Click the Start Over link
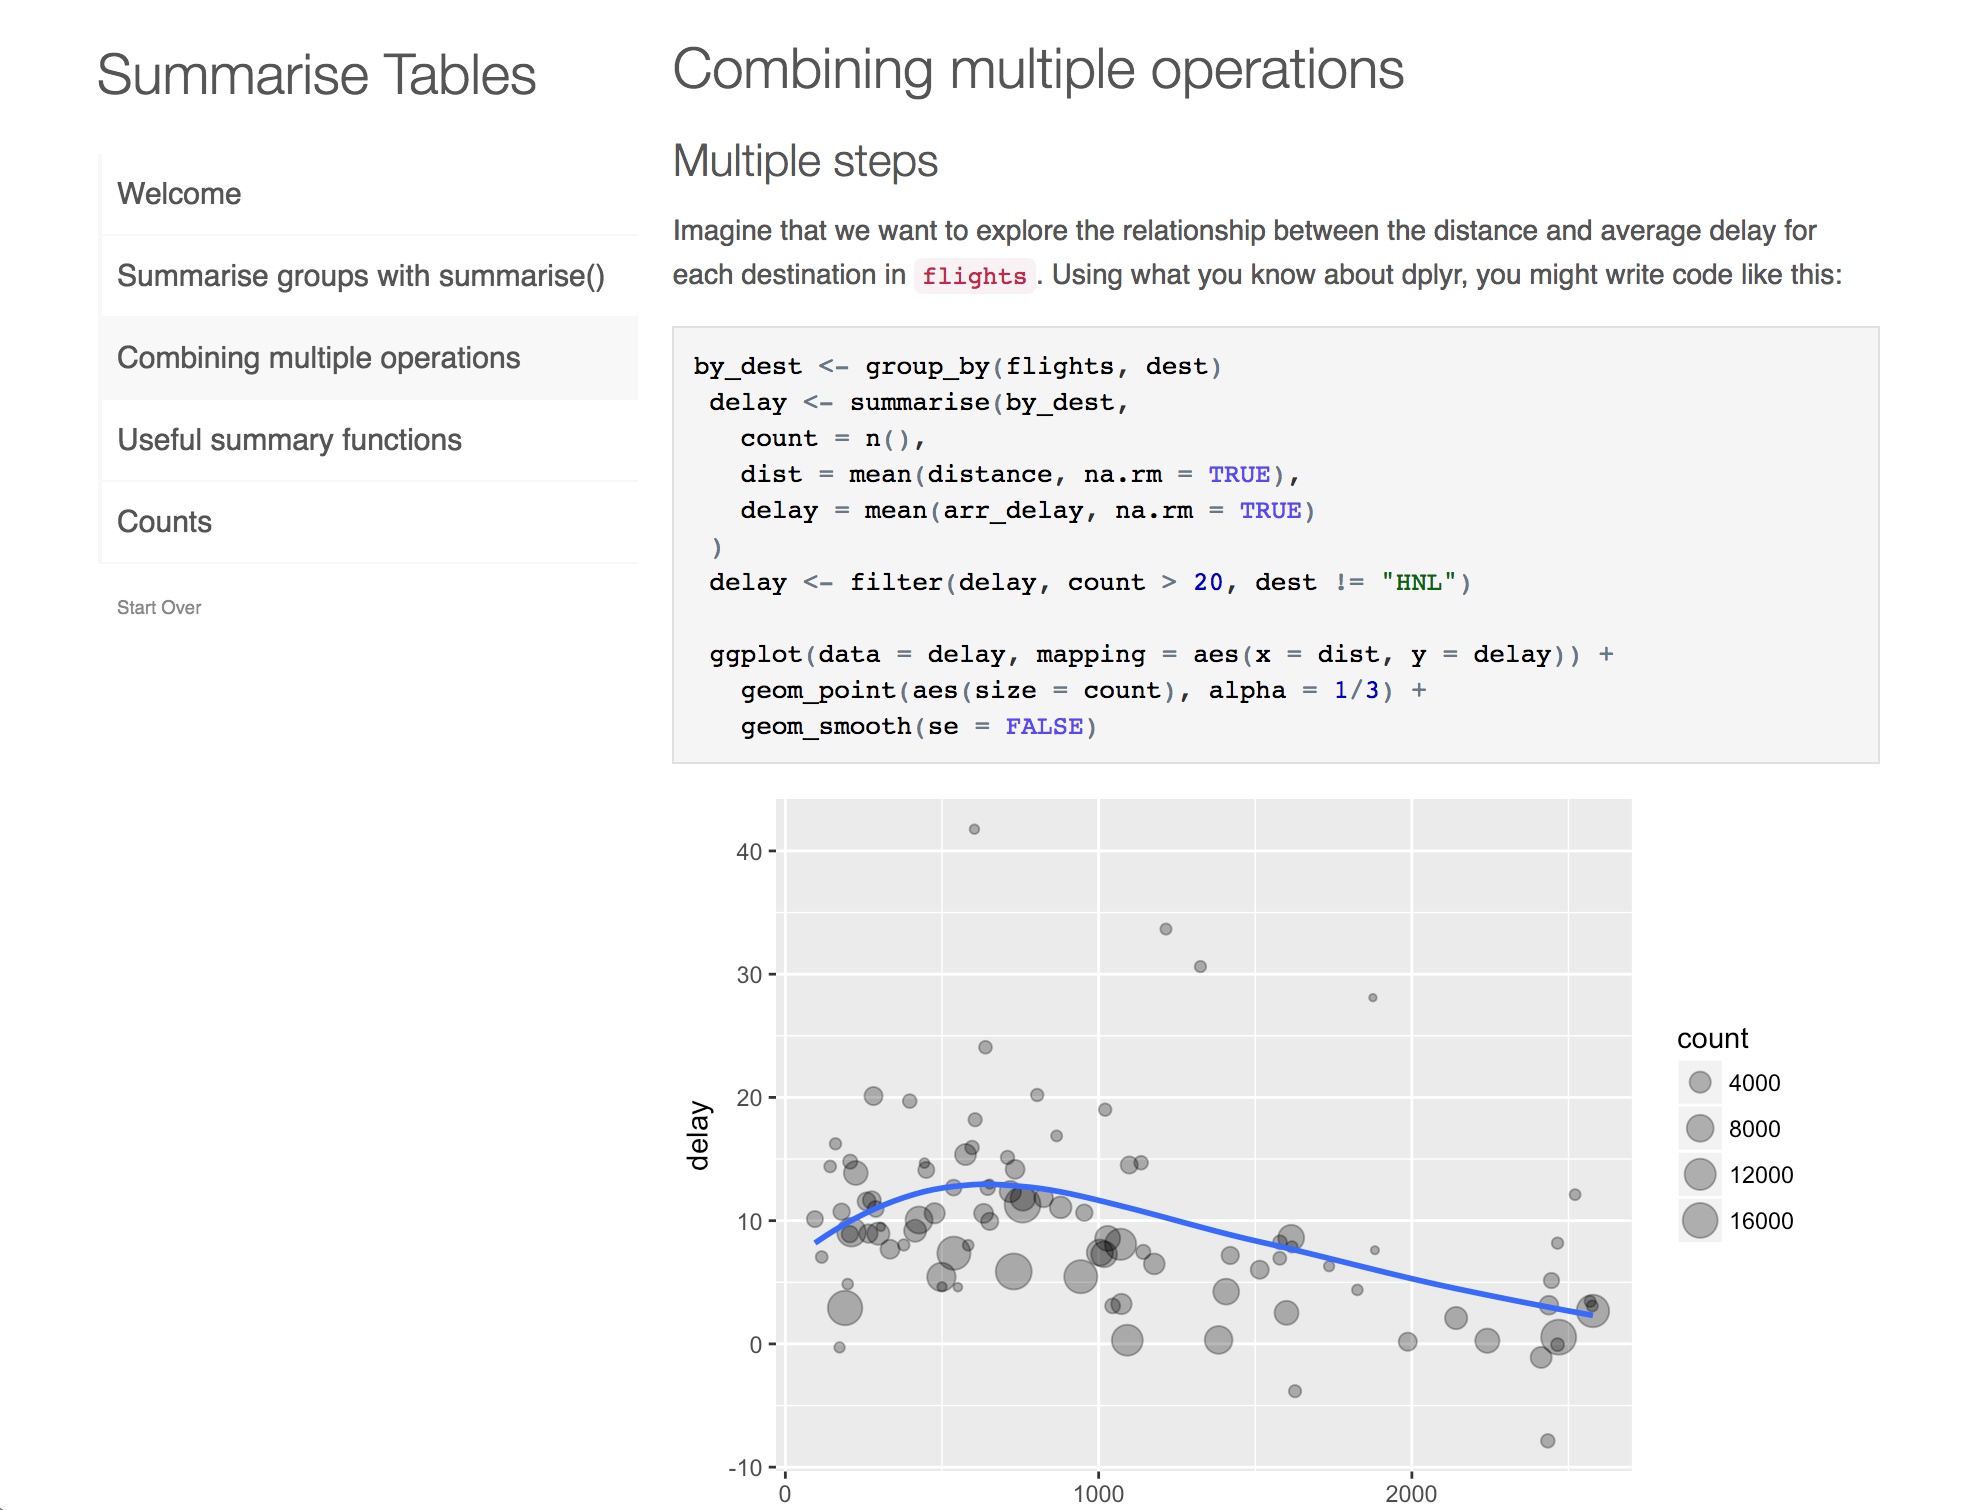Screen dimensions: 1978x1510 (159, 607)
